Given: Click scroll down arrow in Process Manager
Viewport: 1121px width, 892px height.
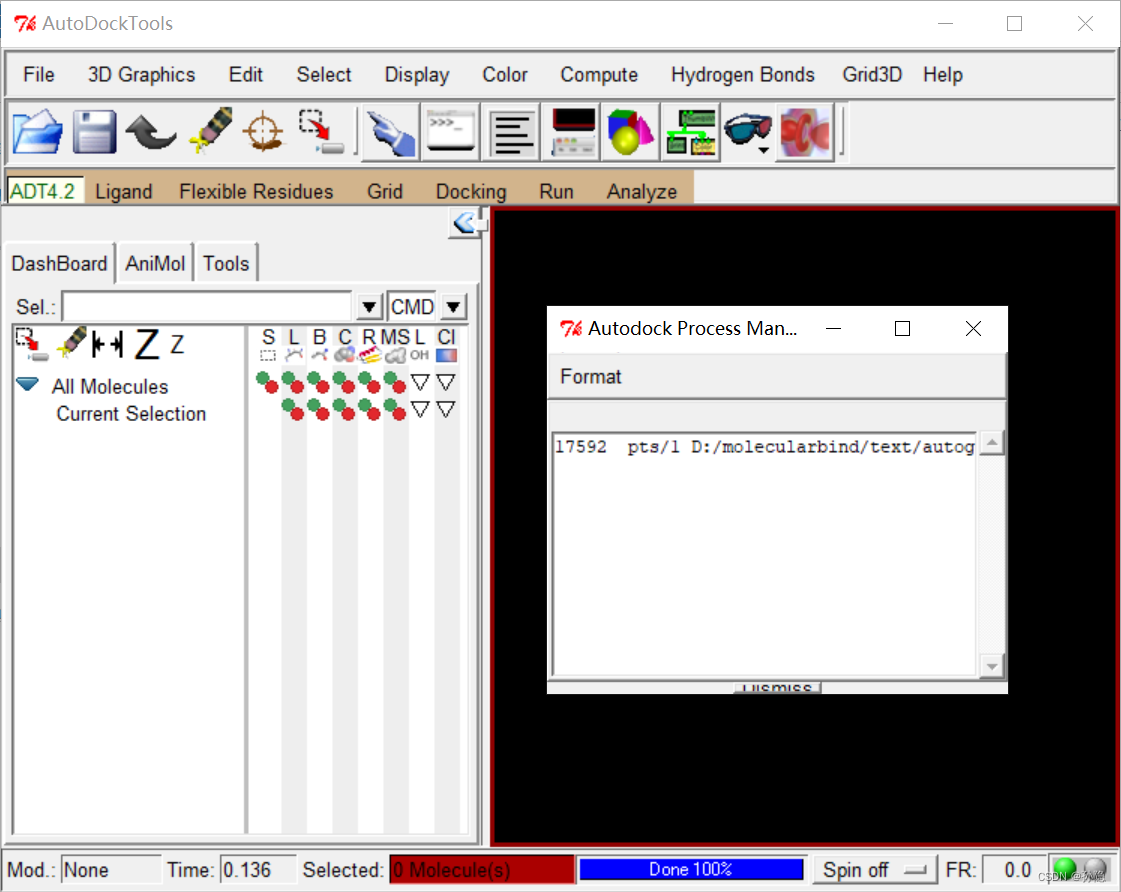Looking at the screenshot, I should click(992, 667).
